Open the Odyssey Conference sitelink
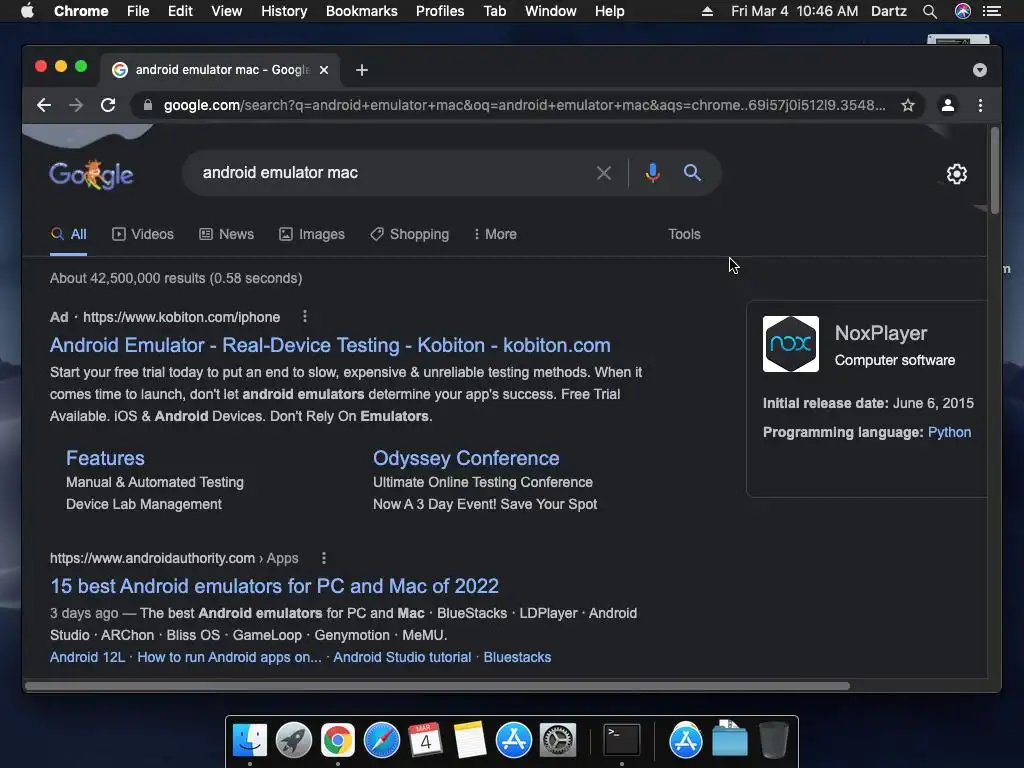Viewport: 1024px width, 768px height. 466,458
